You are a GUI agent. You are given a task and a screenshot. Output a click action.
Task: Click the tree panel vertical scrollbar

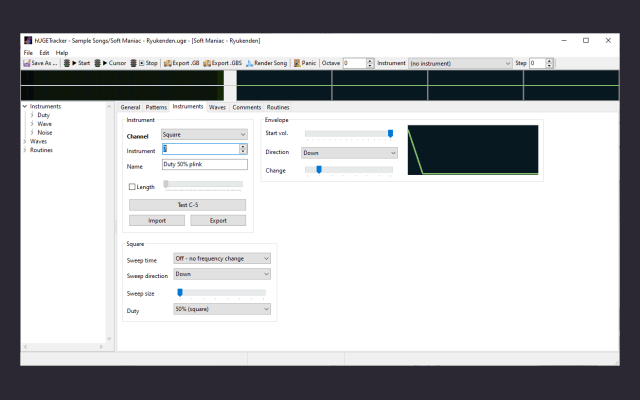coord(109,222)
